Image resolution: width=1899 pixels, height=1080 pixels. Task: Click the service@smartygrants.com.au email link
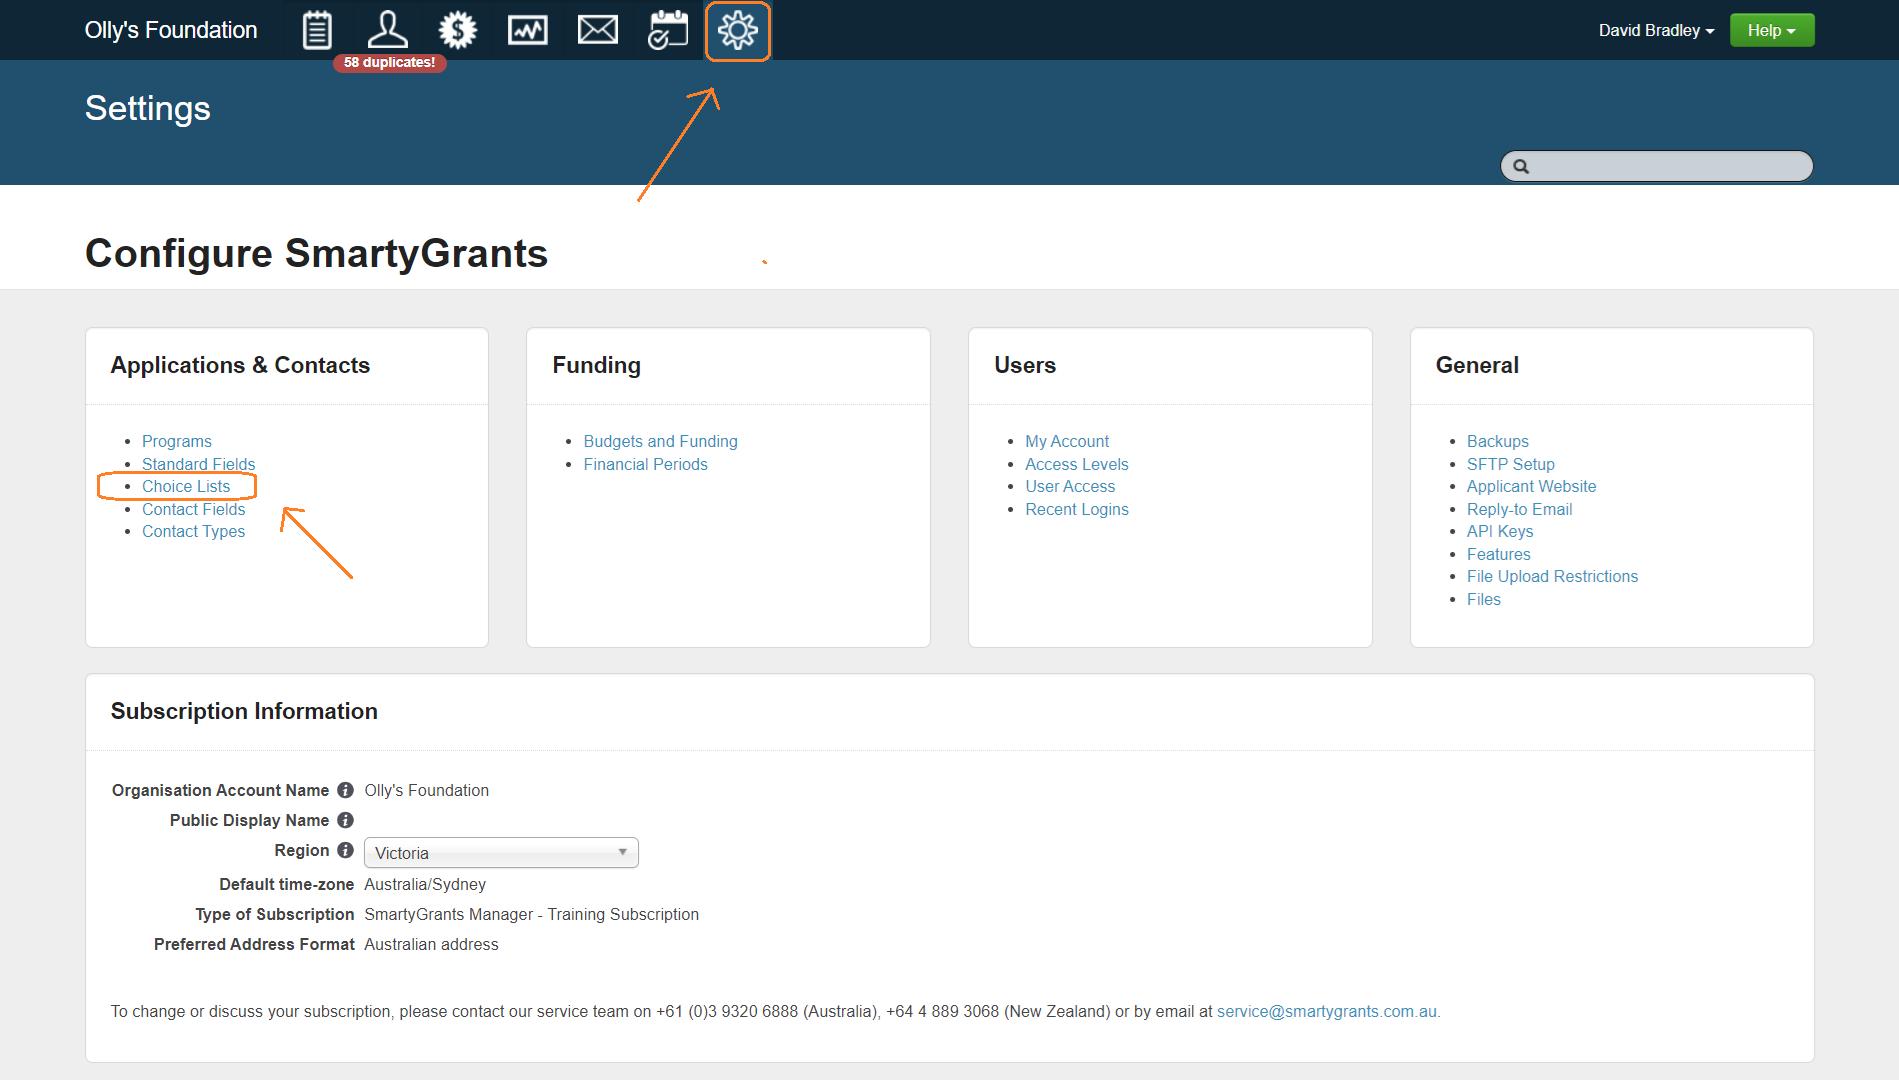1326,1011
